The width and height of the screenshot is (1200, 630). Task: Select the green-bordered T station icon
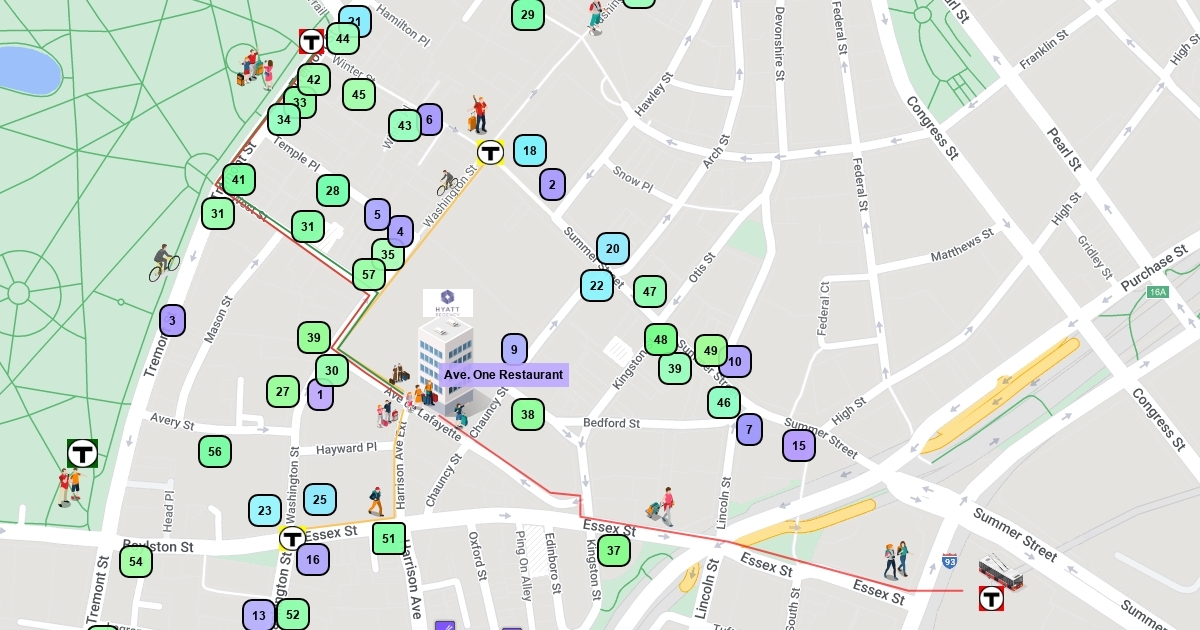[x=82, y=453]
